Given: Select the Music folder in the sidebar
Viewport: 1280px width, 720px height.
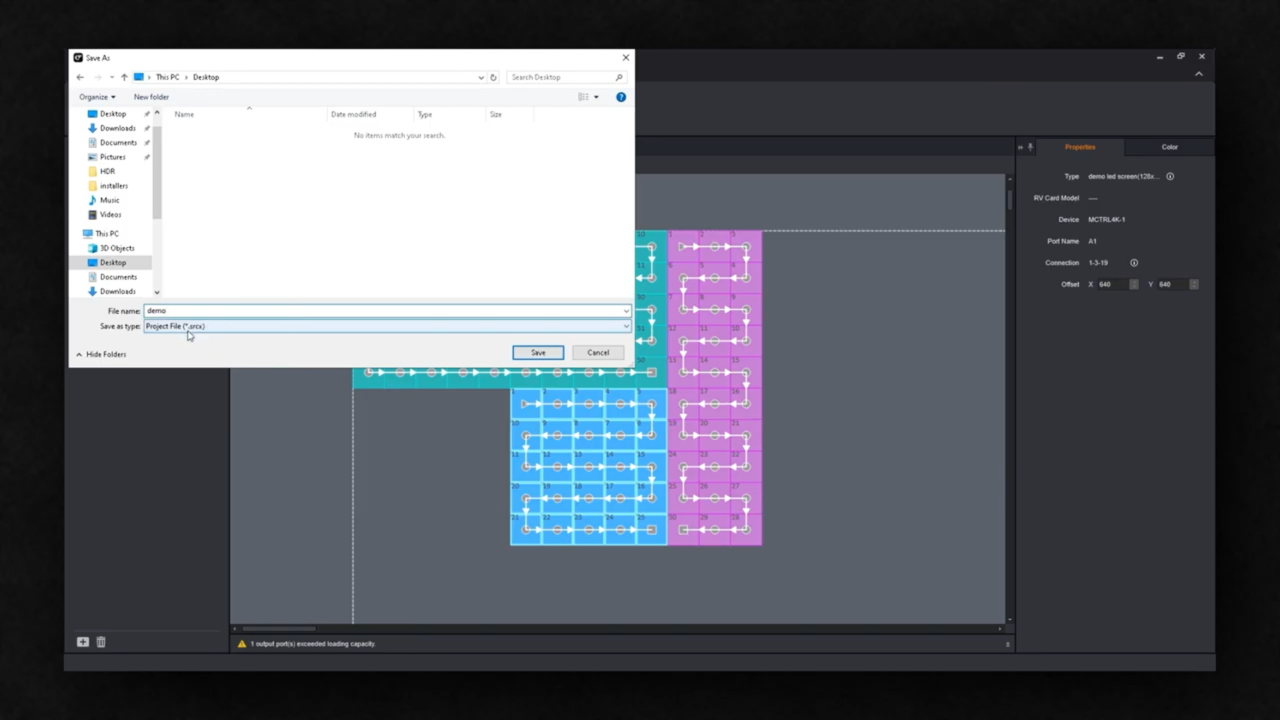Looking at the screenshot, I should click(x=109, y=200).
